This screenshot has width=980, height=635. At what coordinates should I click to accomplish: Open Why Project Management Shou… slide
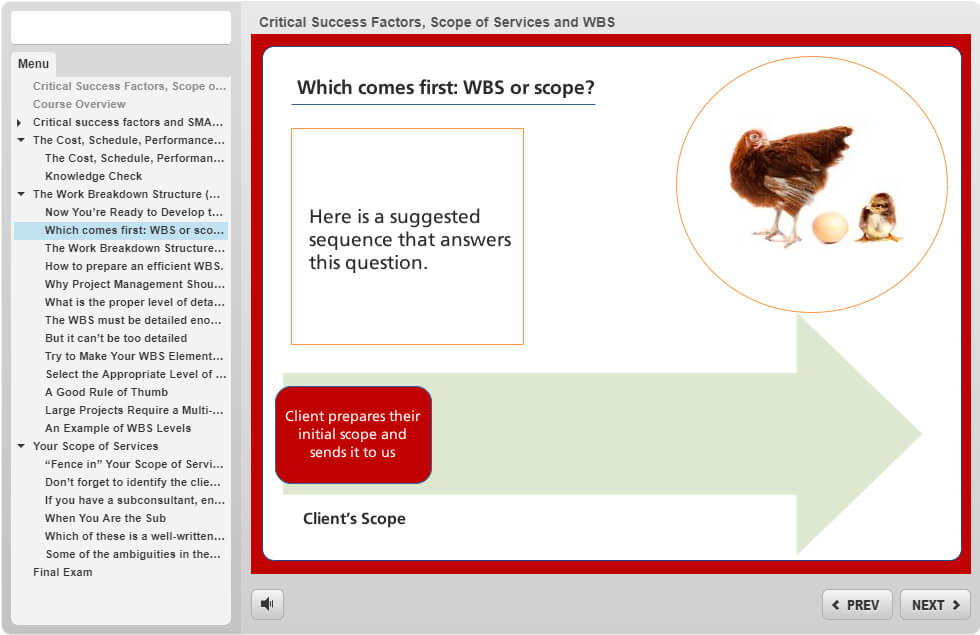pos(135,284)
